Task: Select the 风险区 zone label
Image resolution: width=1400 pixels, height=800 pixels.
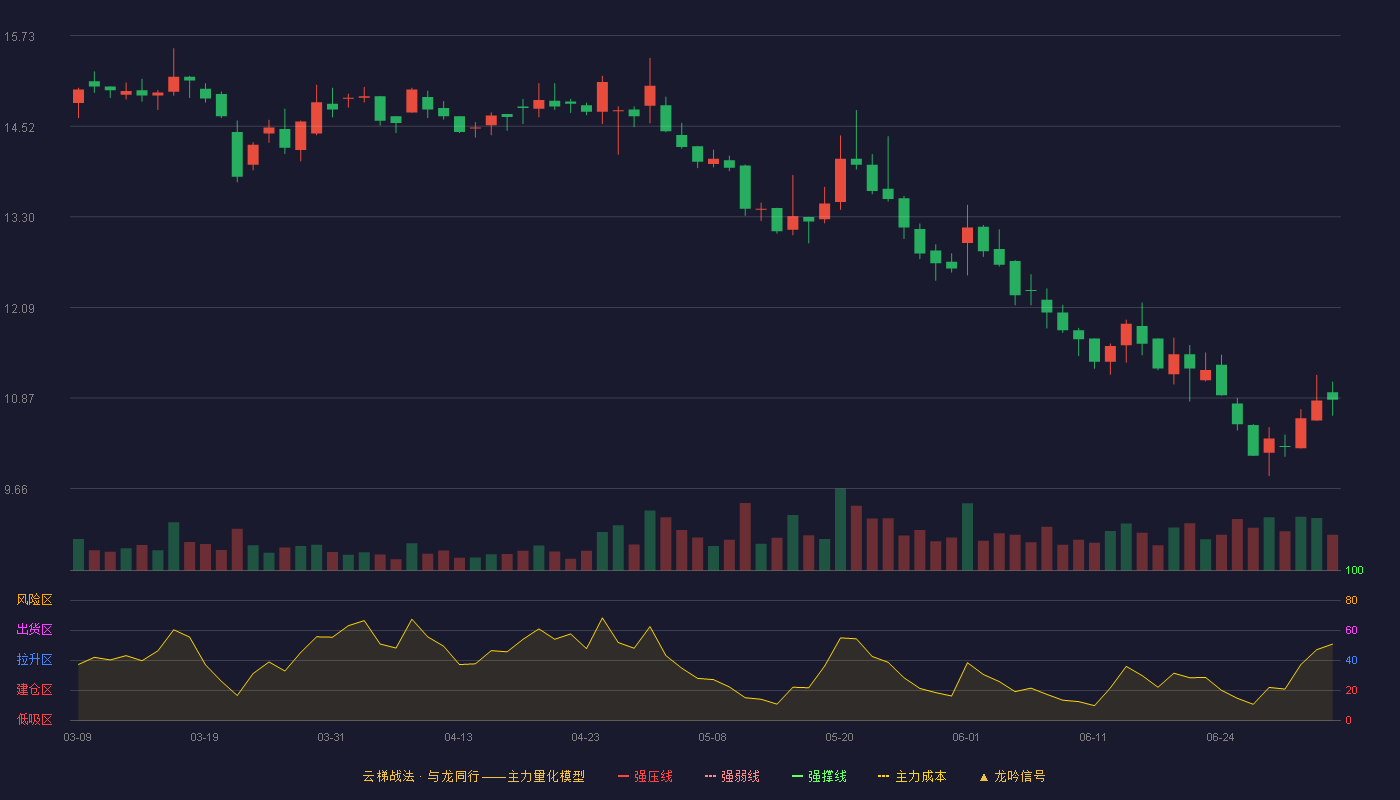Action: click(x=34, y=600)
